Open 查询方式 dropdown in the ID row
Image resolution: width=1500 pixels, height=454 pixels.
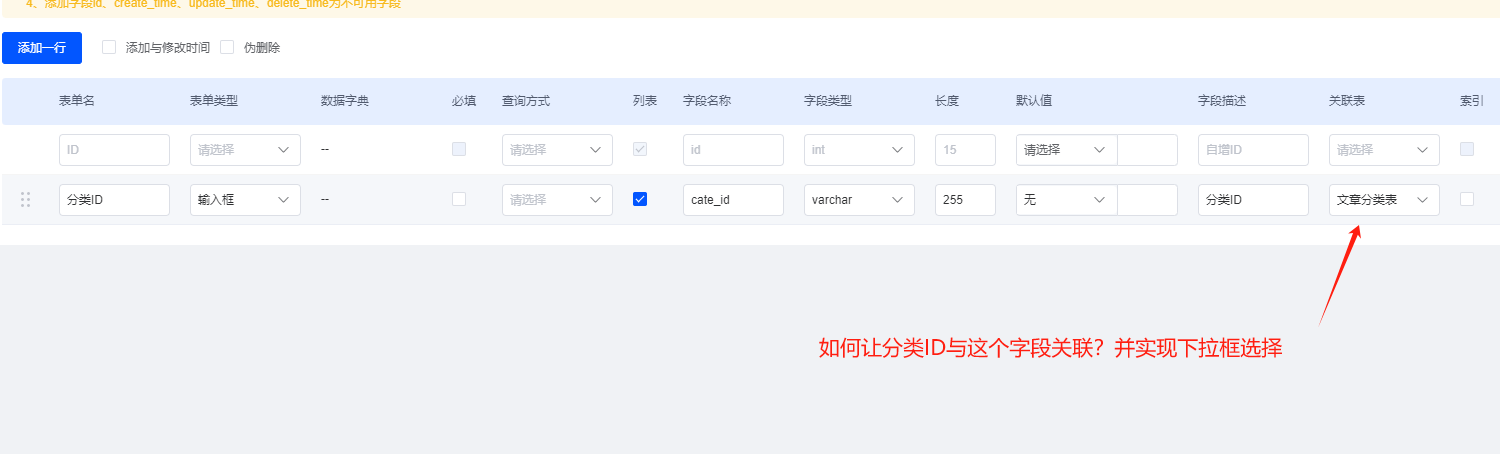click(557, 150)
